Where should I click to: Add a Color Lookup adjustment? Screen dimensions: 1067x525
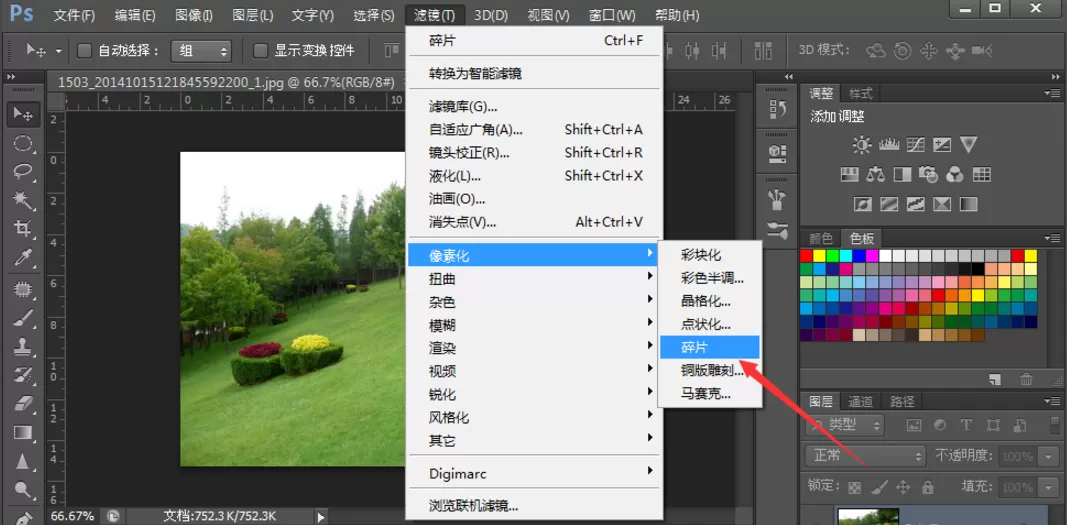click(981, 174)
